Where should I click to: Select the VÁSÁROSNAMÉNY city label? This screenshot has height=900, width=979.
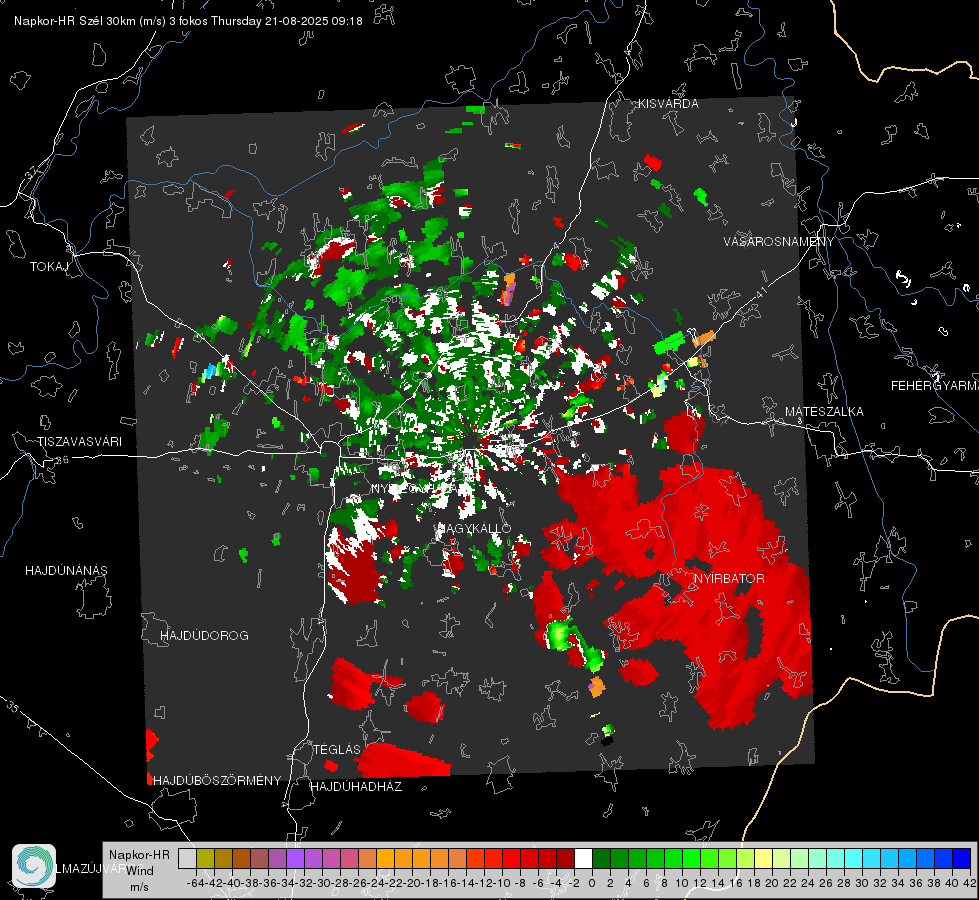[x=779, y=242]
